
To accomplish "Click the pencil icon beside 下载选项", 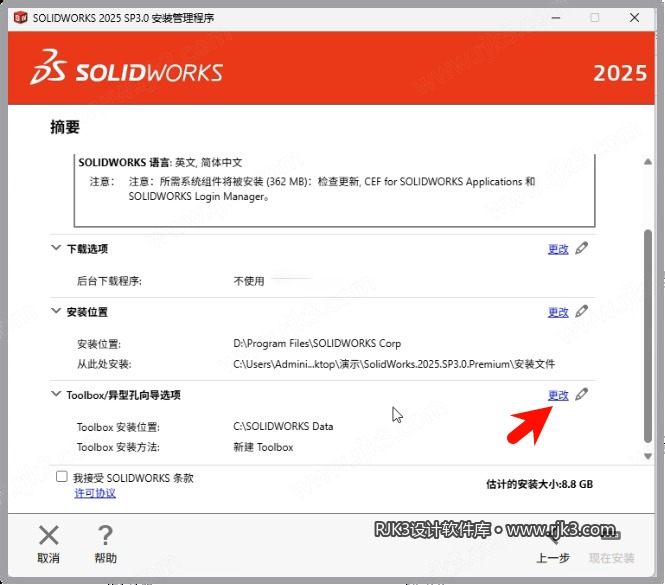I will pyautogui.click(x=581, y=248).
